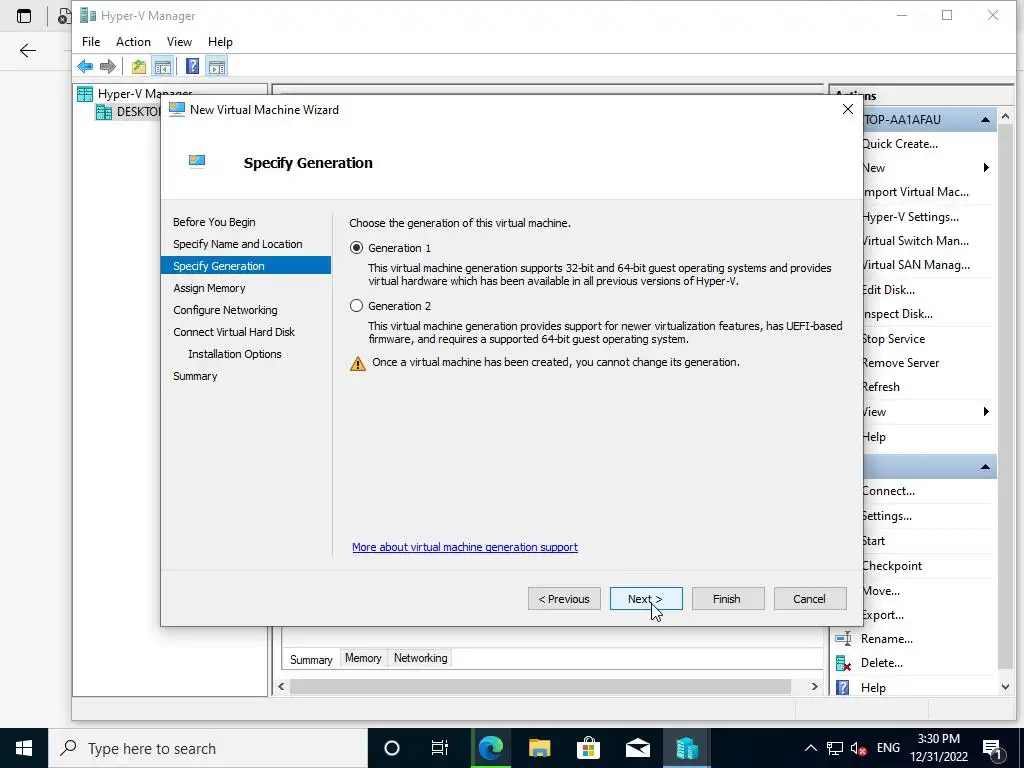Collapse the second actions section header
The image size is (1024, 768).
click(985, 467)
